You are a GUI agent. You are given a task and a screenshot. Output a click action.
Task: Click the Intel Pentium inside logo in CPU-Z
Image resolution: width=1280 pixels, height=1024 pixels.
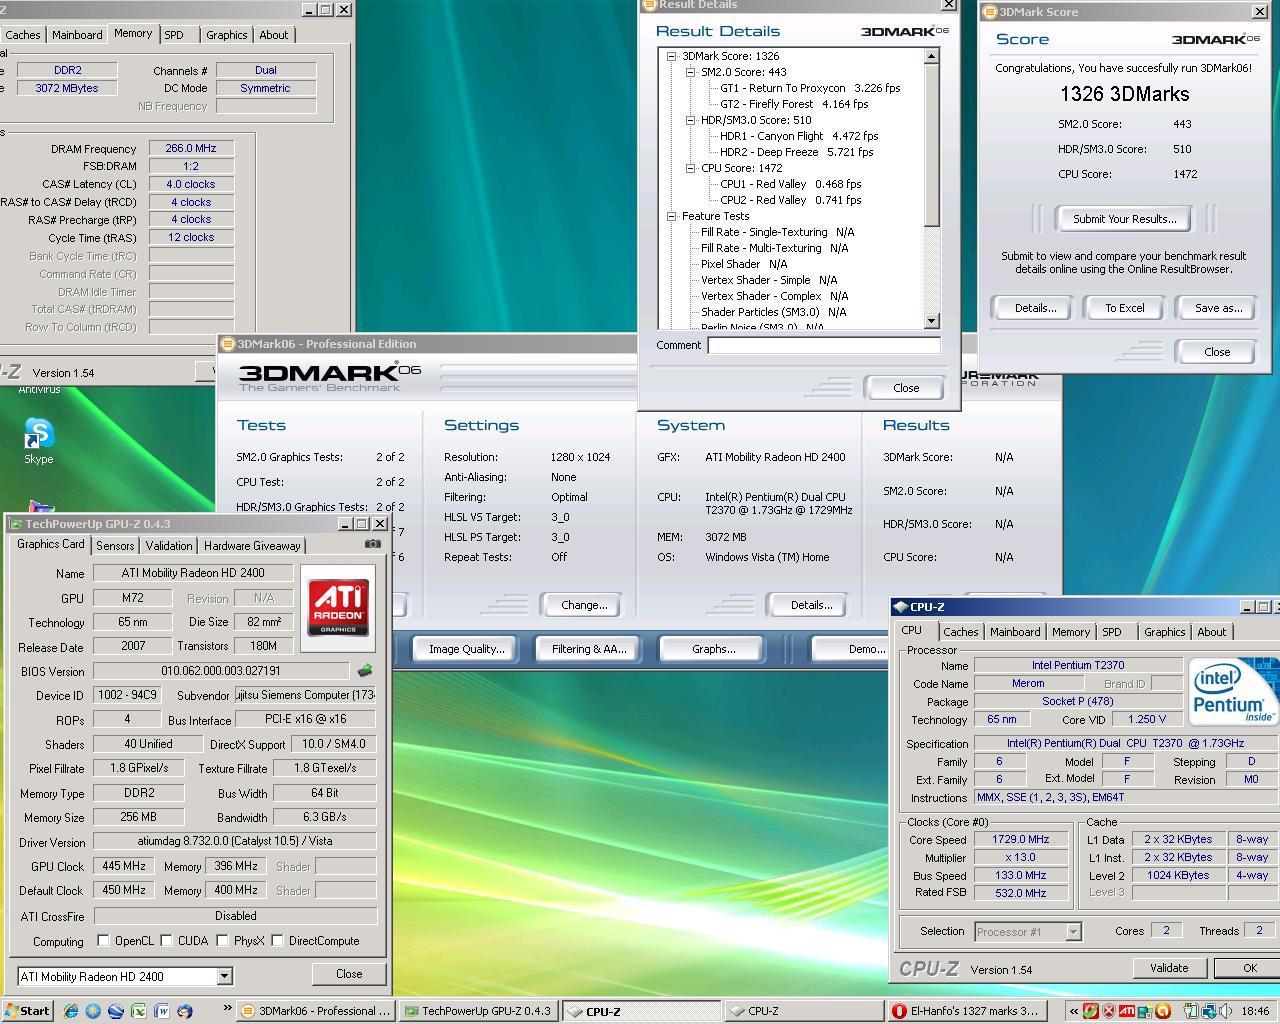point(1233,691)
